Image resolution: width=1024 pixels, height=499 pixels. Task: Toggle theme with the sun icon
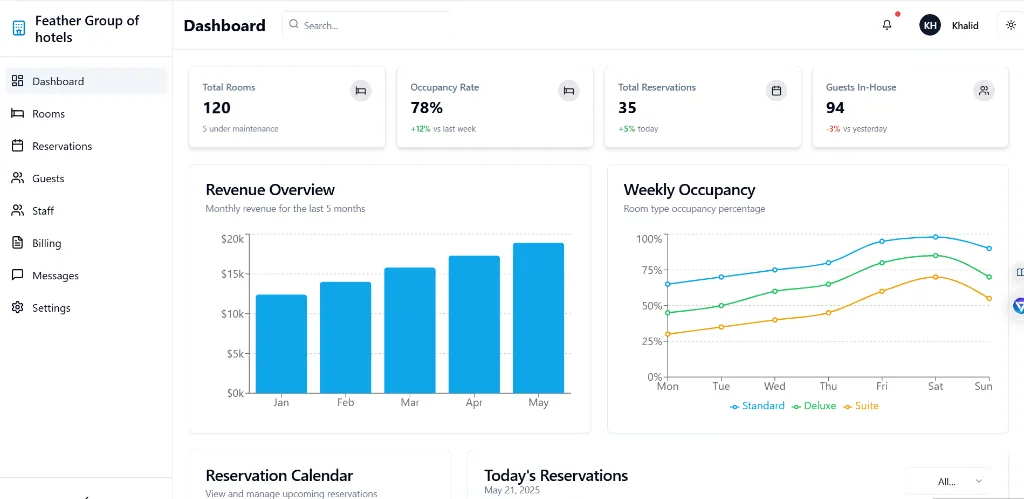point(1011,25)
